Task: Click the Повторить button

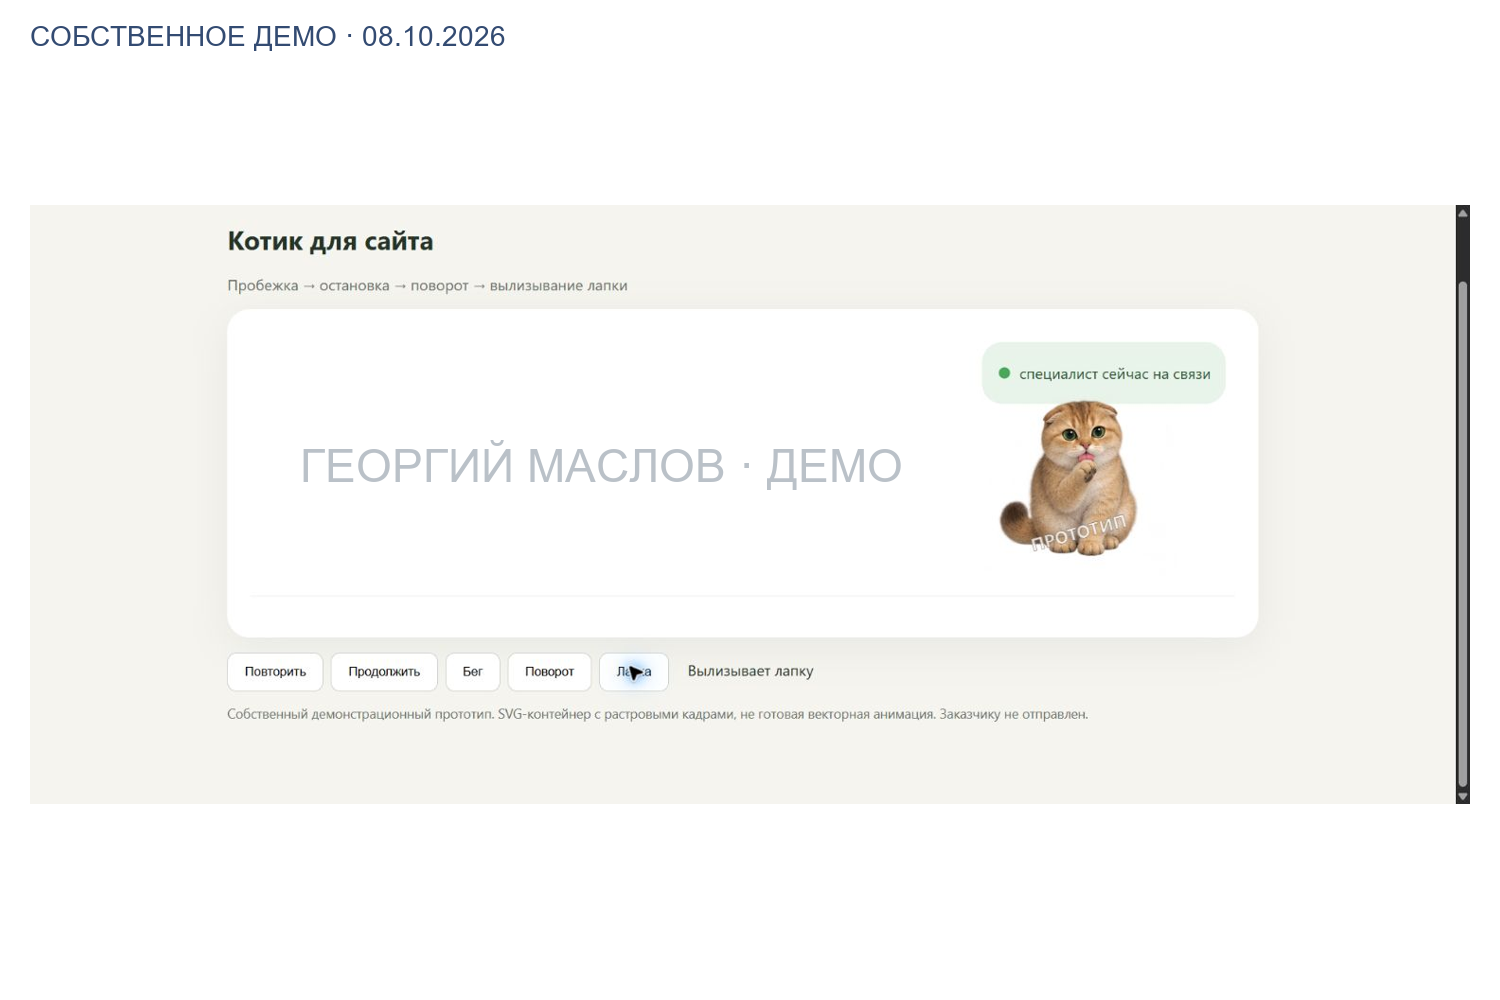Action: click(x=275, y=672)
